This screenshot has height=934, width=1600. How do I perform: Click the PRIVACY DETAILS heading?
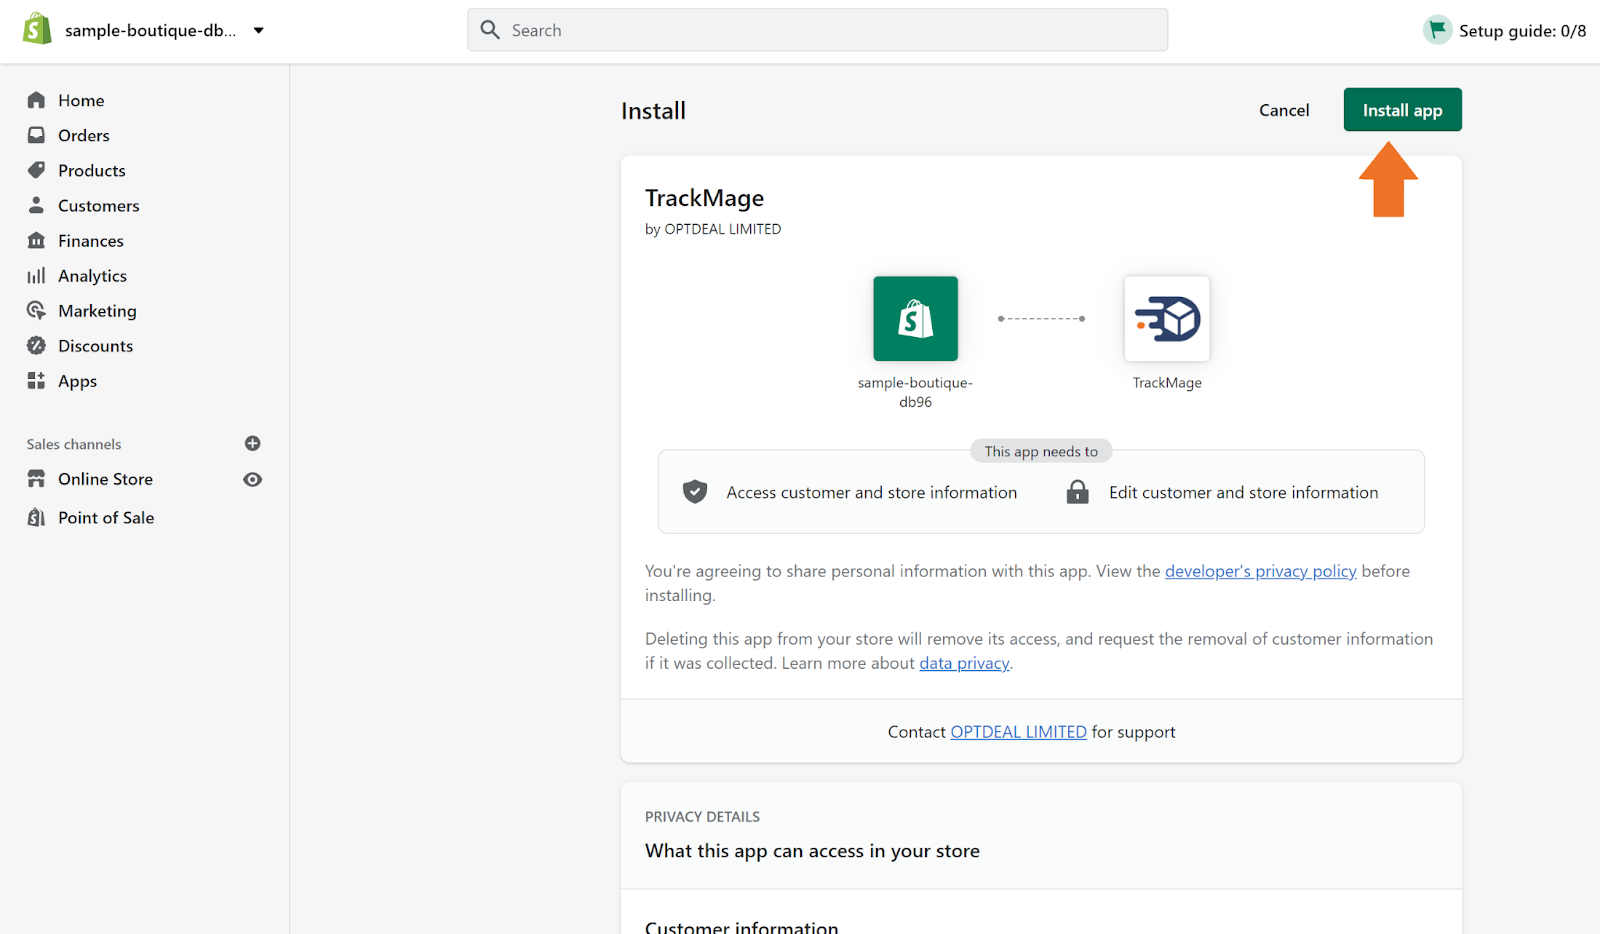click(x=702, y=817)
